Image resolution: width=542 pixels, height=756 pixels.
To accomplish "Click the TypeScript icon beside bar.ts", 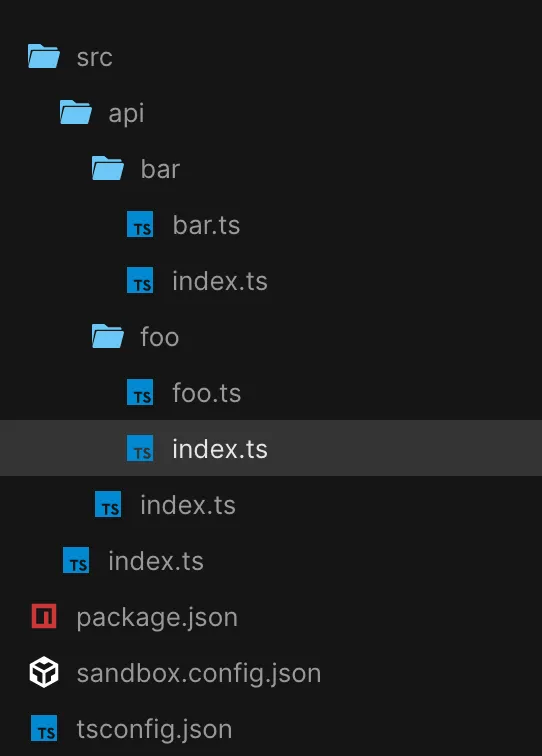I will click(140, 224).
